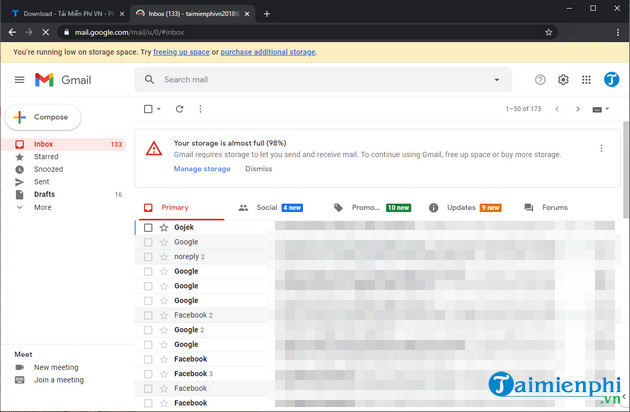The height and width of the screenshot is (412, 630).
Task: Click the search magnifier icon
Action: (149, 80)
